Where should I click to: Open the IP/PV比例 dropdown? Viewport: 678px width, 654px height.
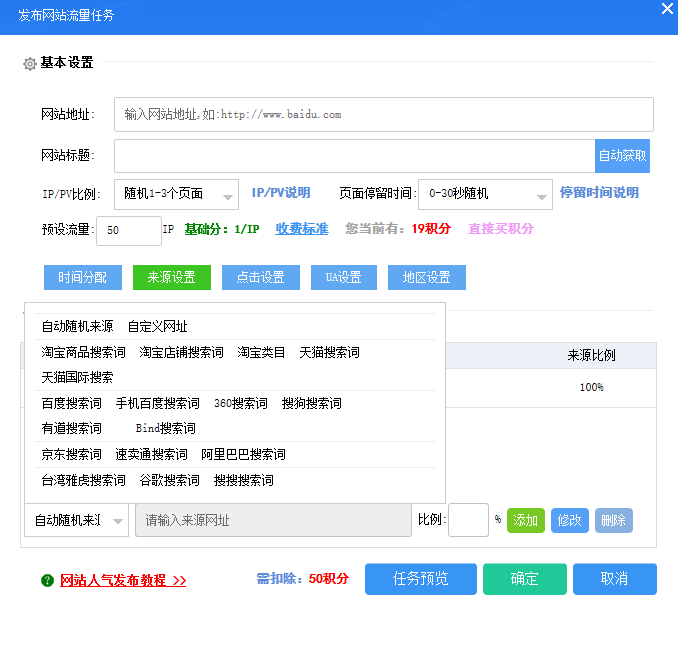click(x=176, y=194)
